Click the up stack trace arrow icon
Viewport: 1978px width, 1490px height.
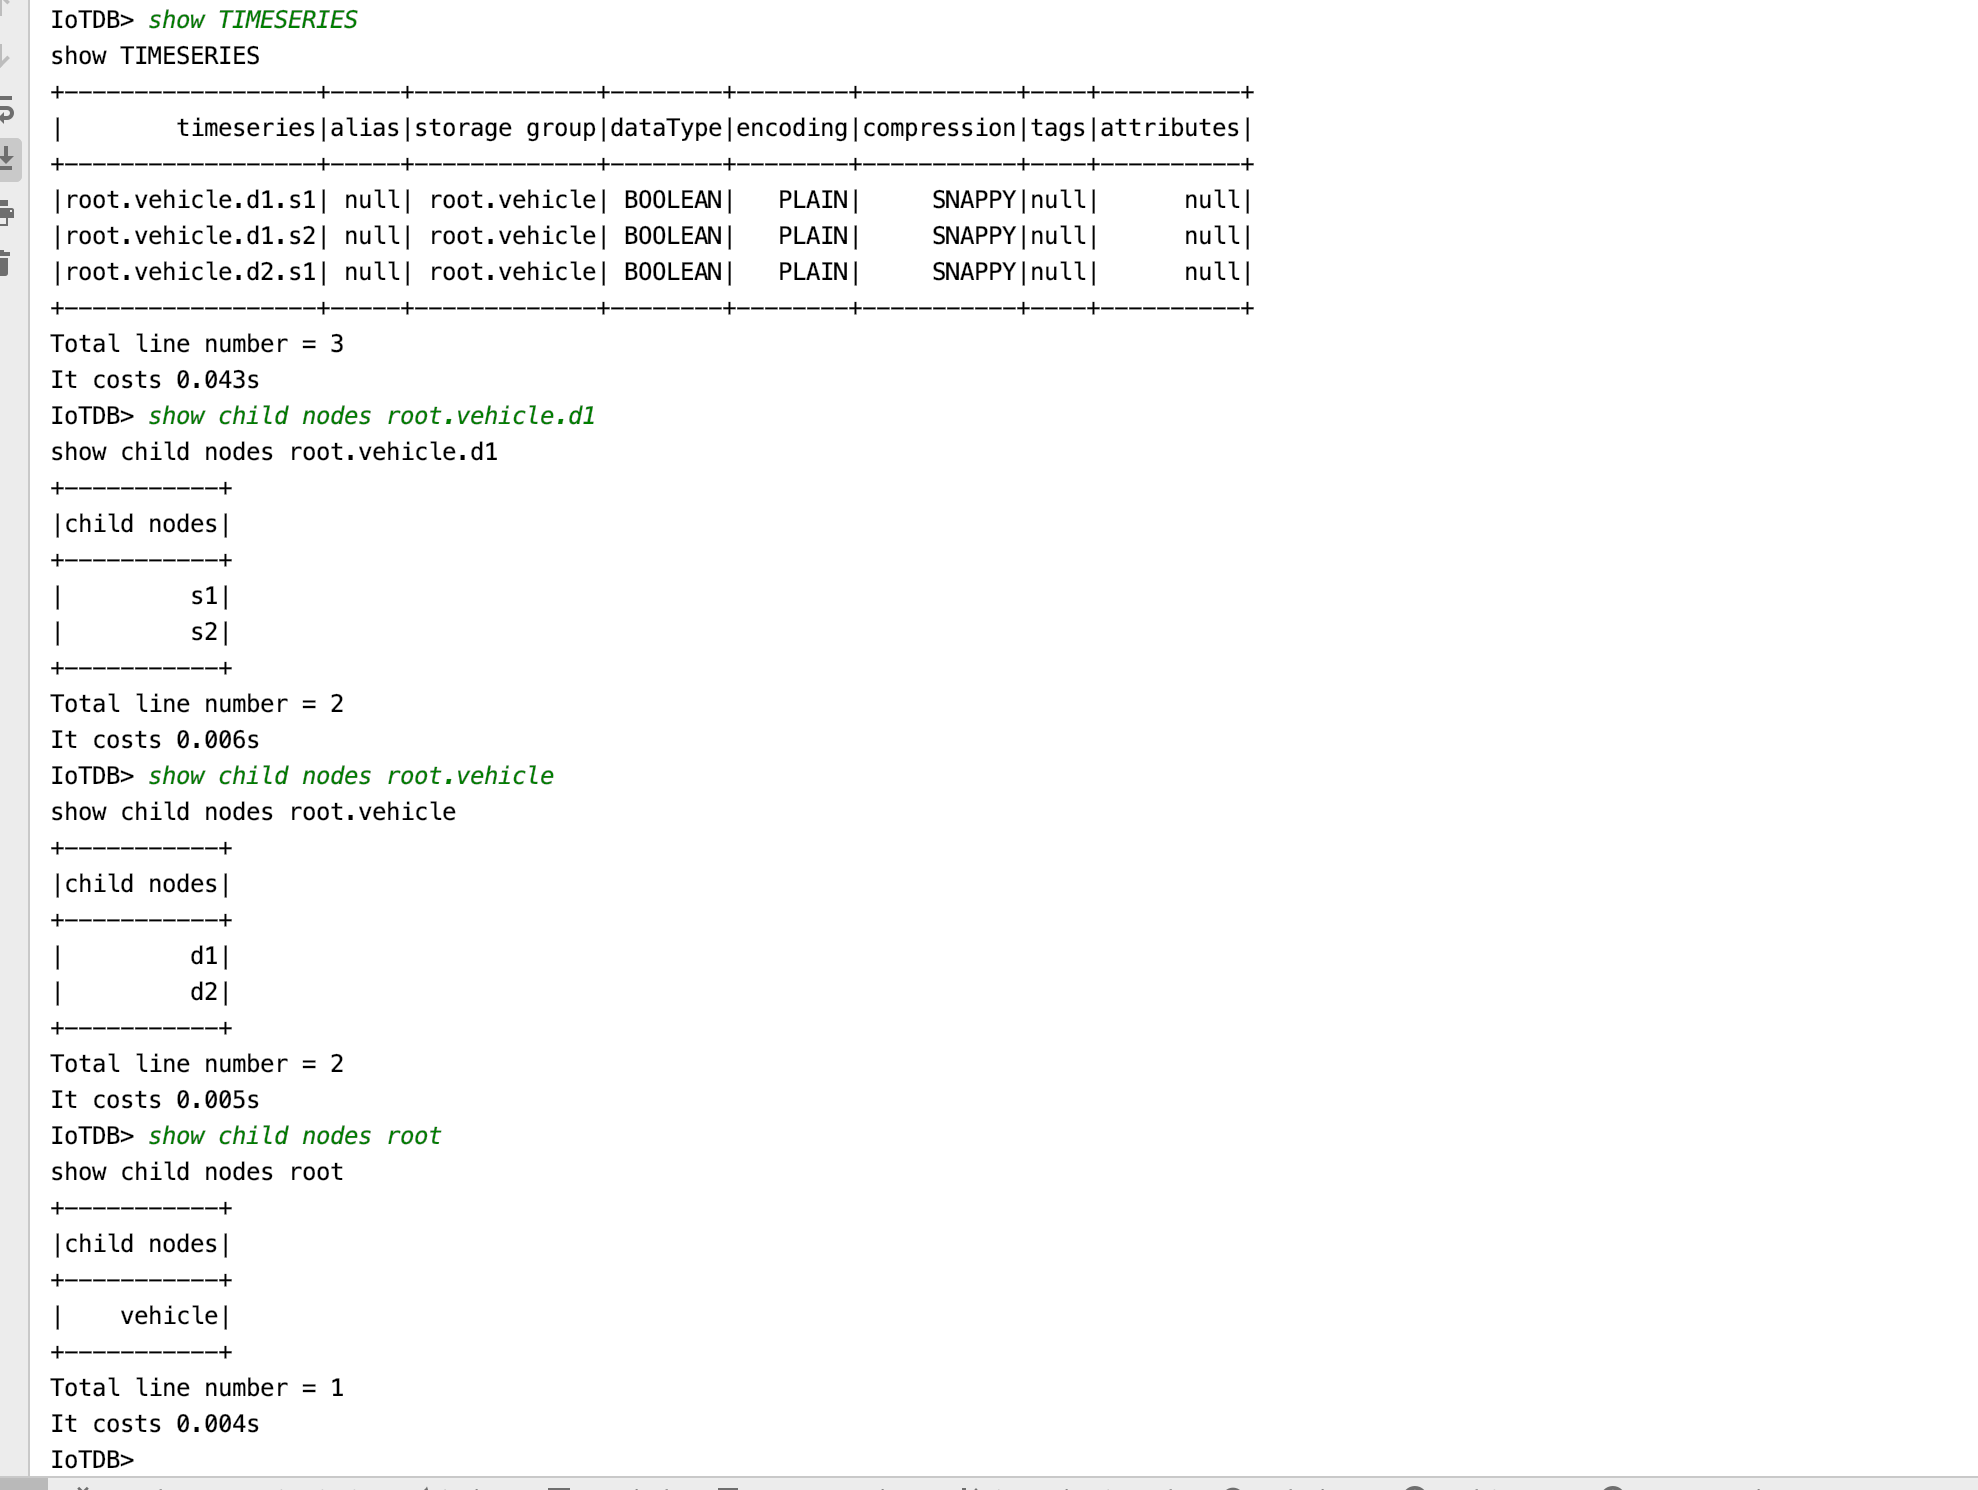5,8
